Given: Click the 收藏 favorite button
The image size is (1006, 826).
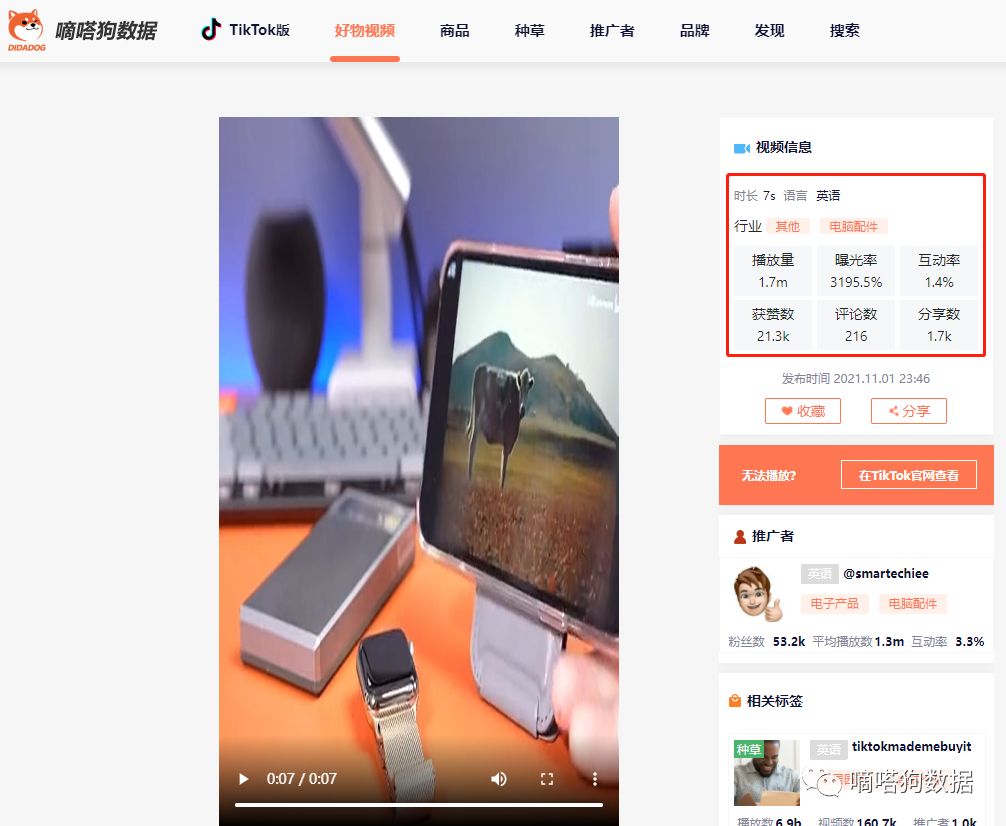Looking at the screenshot, I should (x=802, y=411).
